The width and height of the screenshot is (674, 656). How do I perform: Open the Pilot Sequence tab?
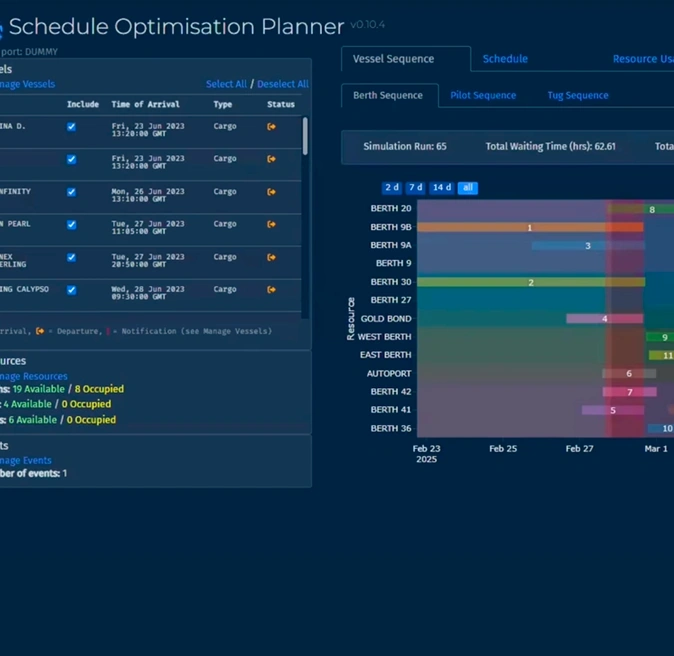pyautogui.click(x=483, y=95)
